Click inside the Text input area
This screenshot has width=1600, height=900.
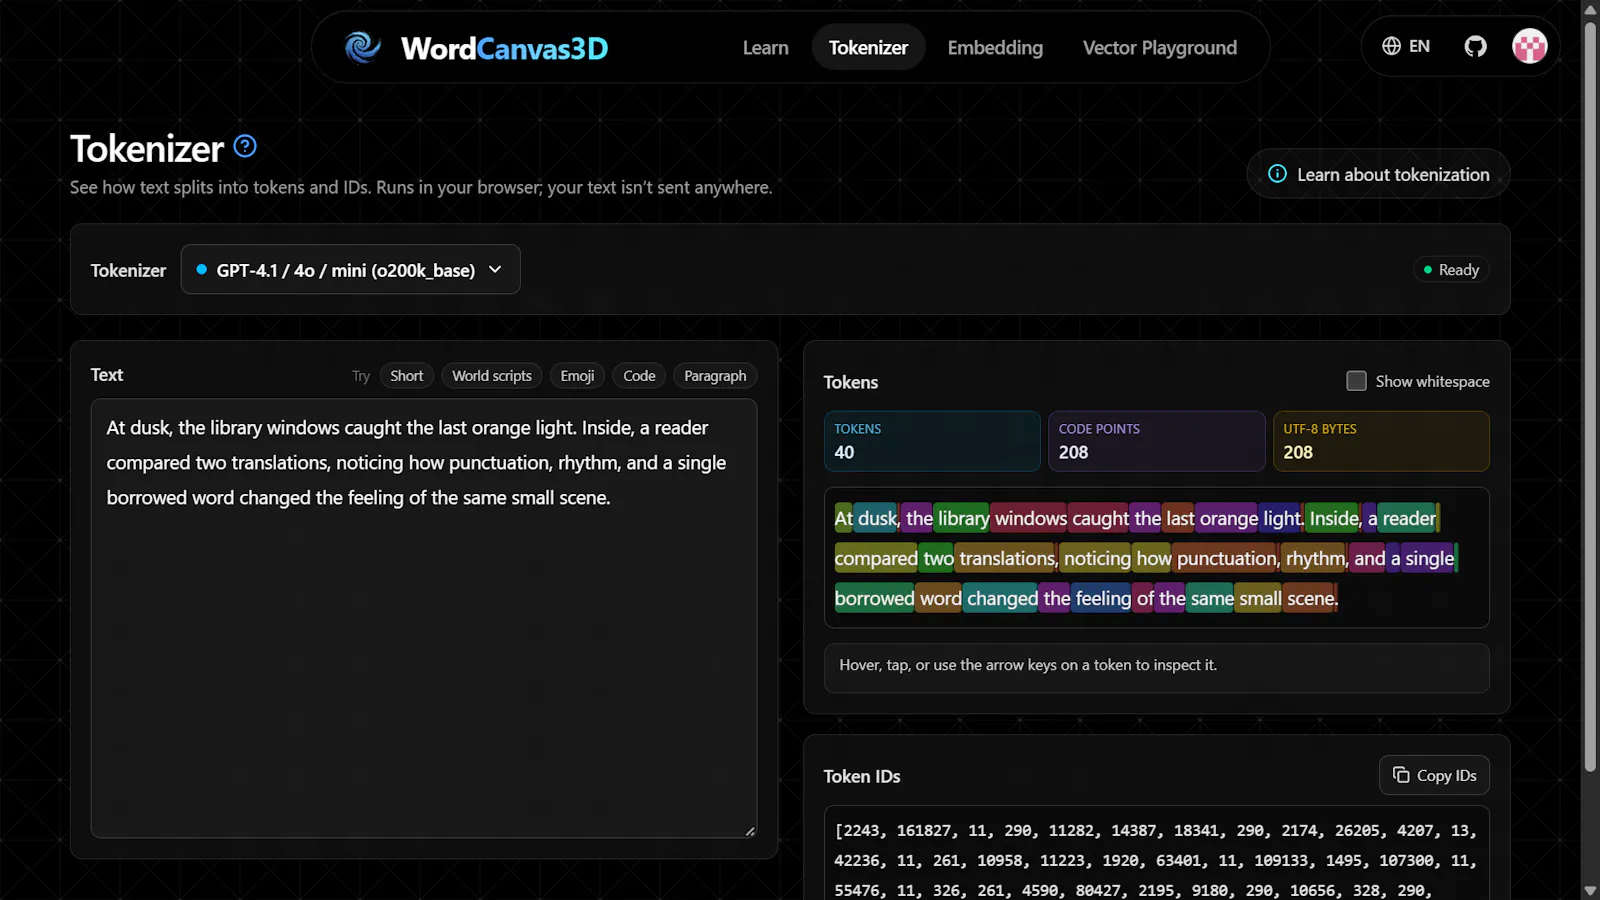pyautogui.click(x=424, y=618)
